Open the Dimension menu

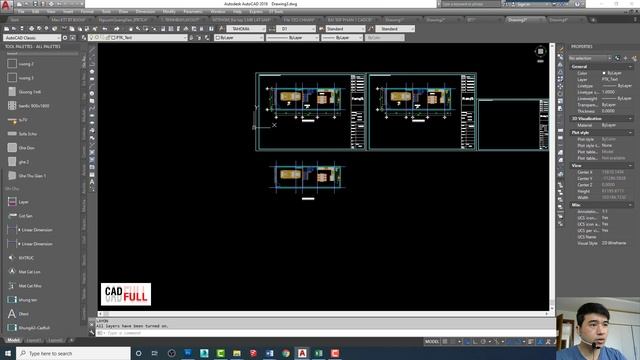coord(145,12)
